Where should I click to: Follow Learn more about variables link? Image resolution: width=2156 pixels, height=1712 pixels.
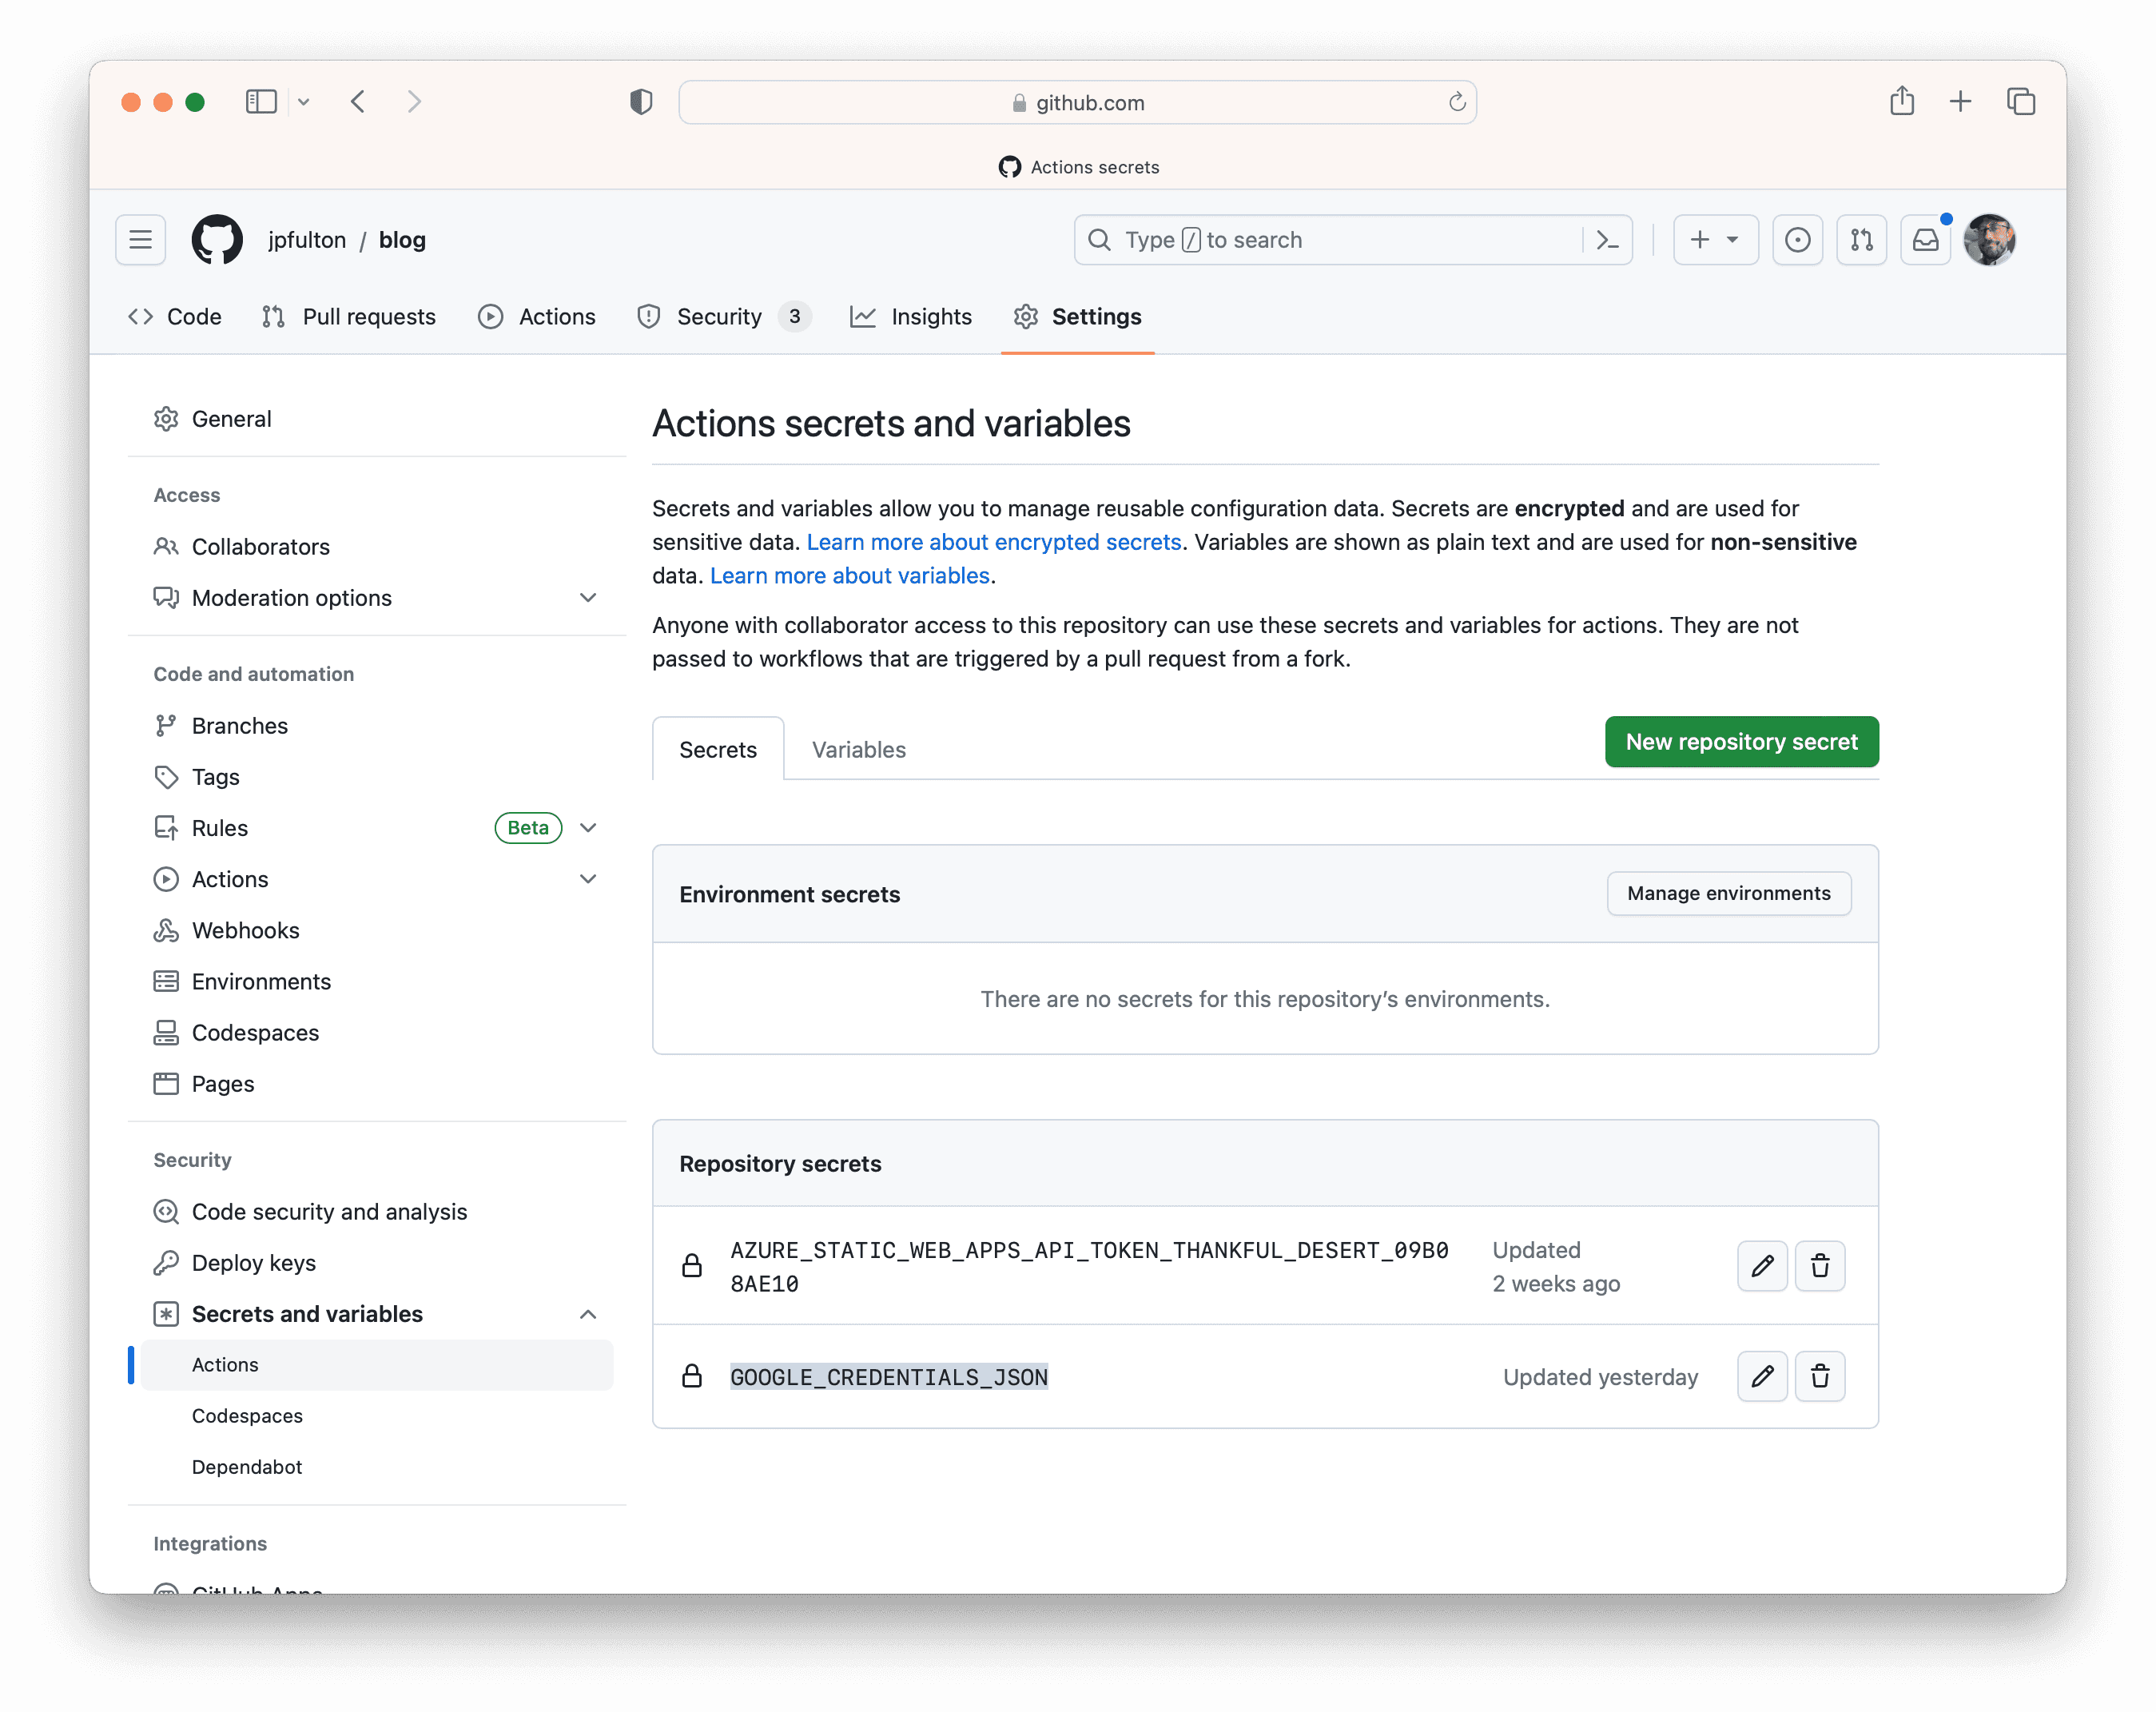coord(850,576)
